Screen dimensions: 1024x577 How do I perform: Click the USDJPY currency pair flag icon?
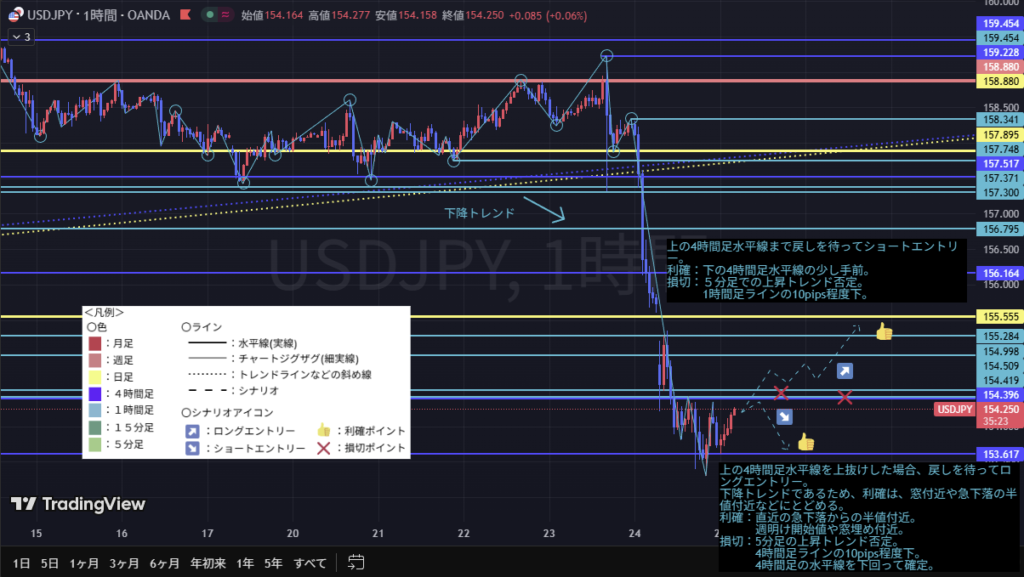coord(17,15)
